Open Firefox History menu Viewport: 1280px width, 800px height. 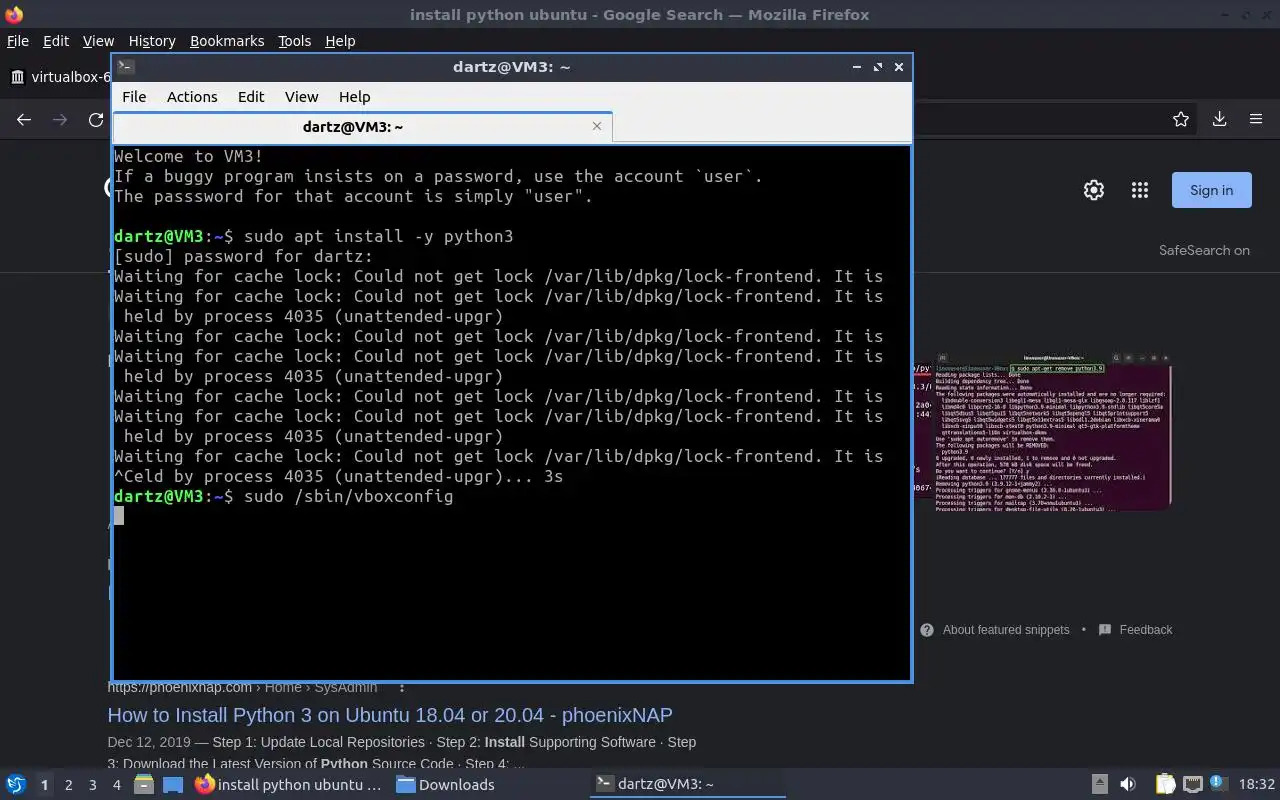coord(152,41)
